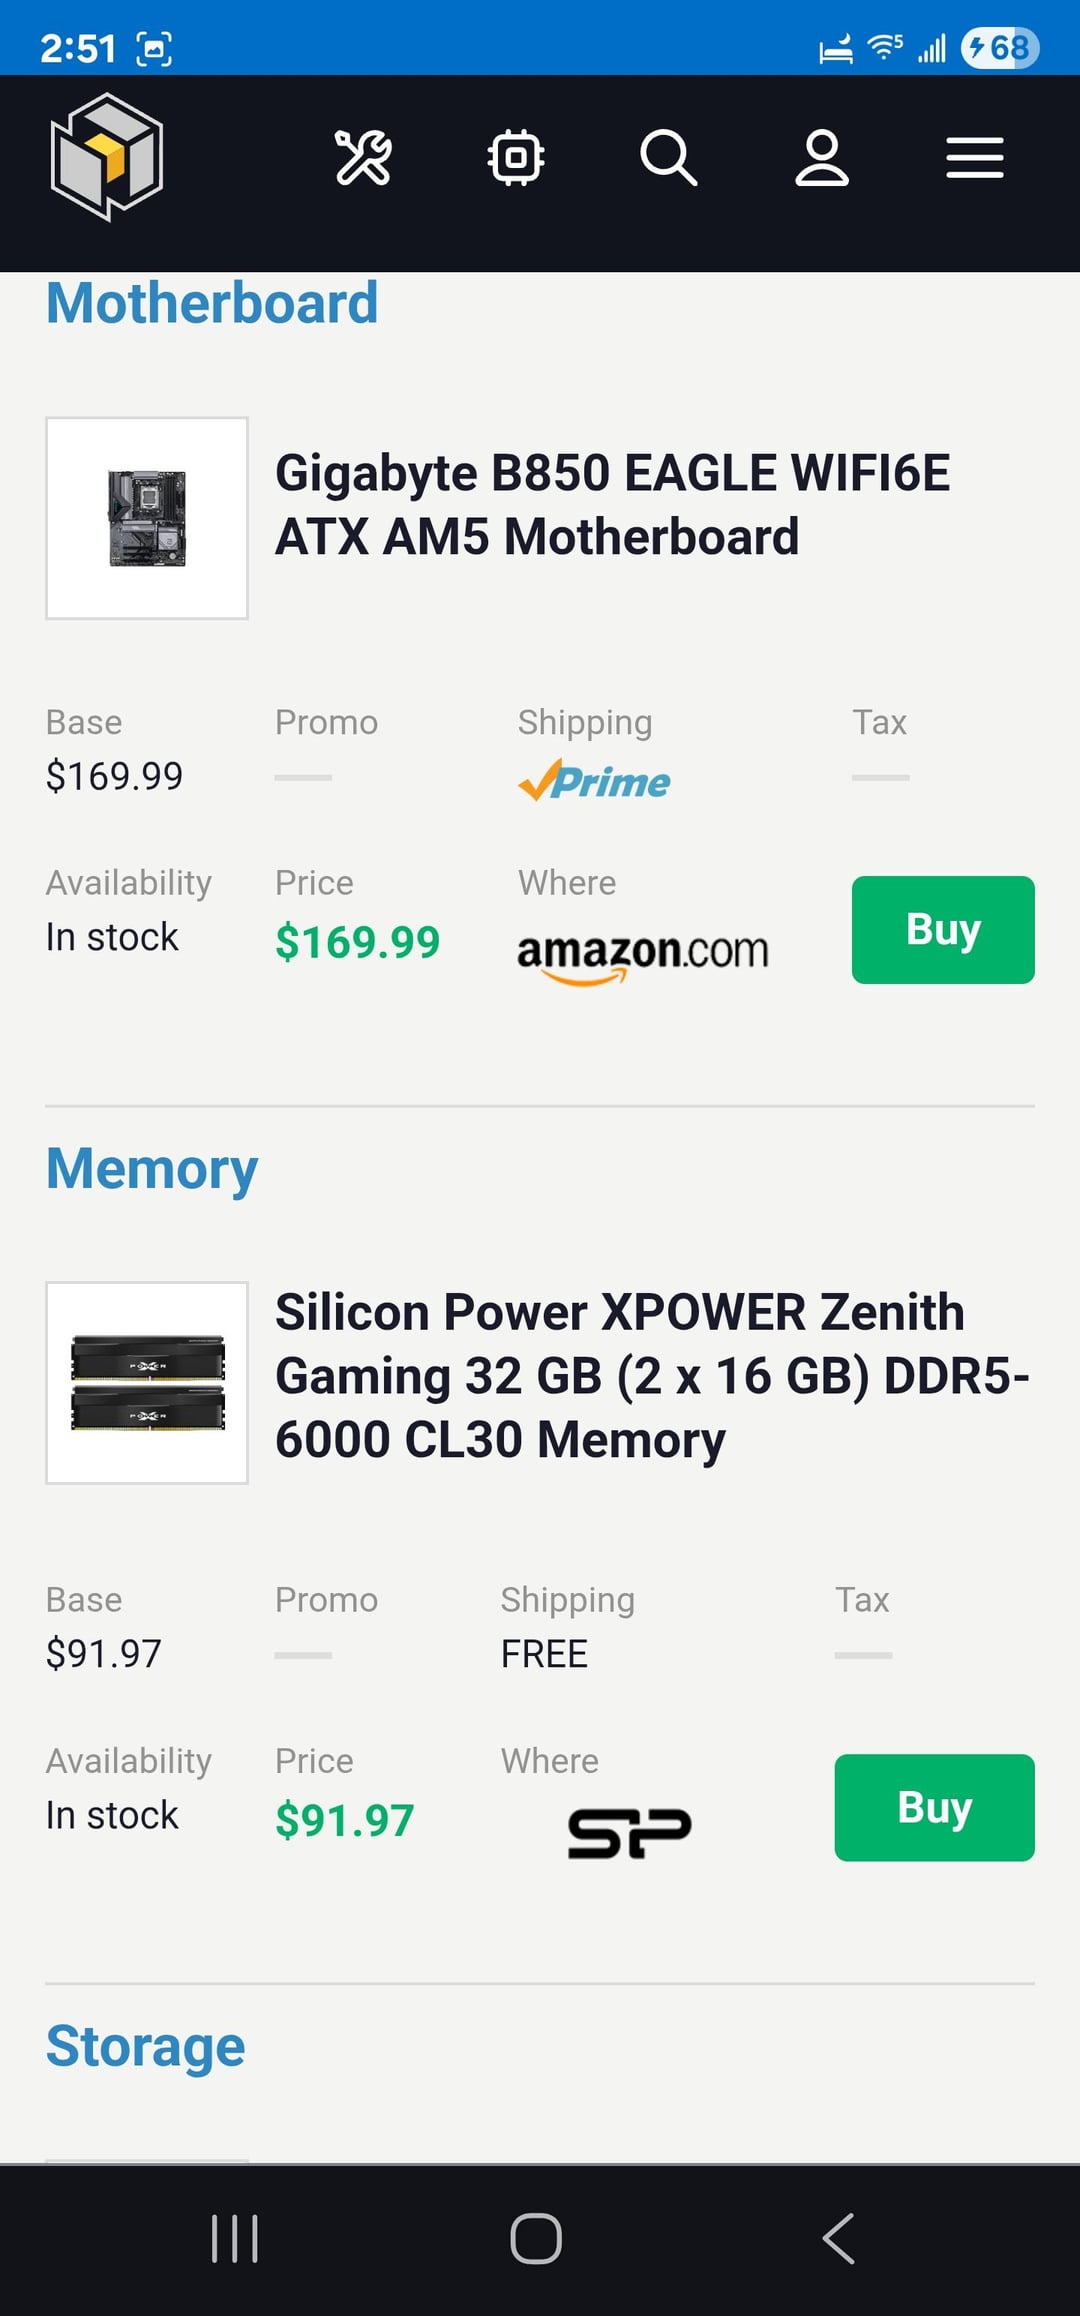Open Android recent apps button
Image resolution: width=1080 pixels, height=2316 pixels.
[235, 2238]
